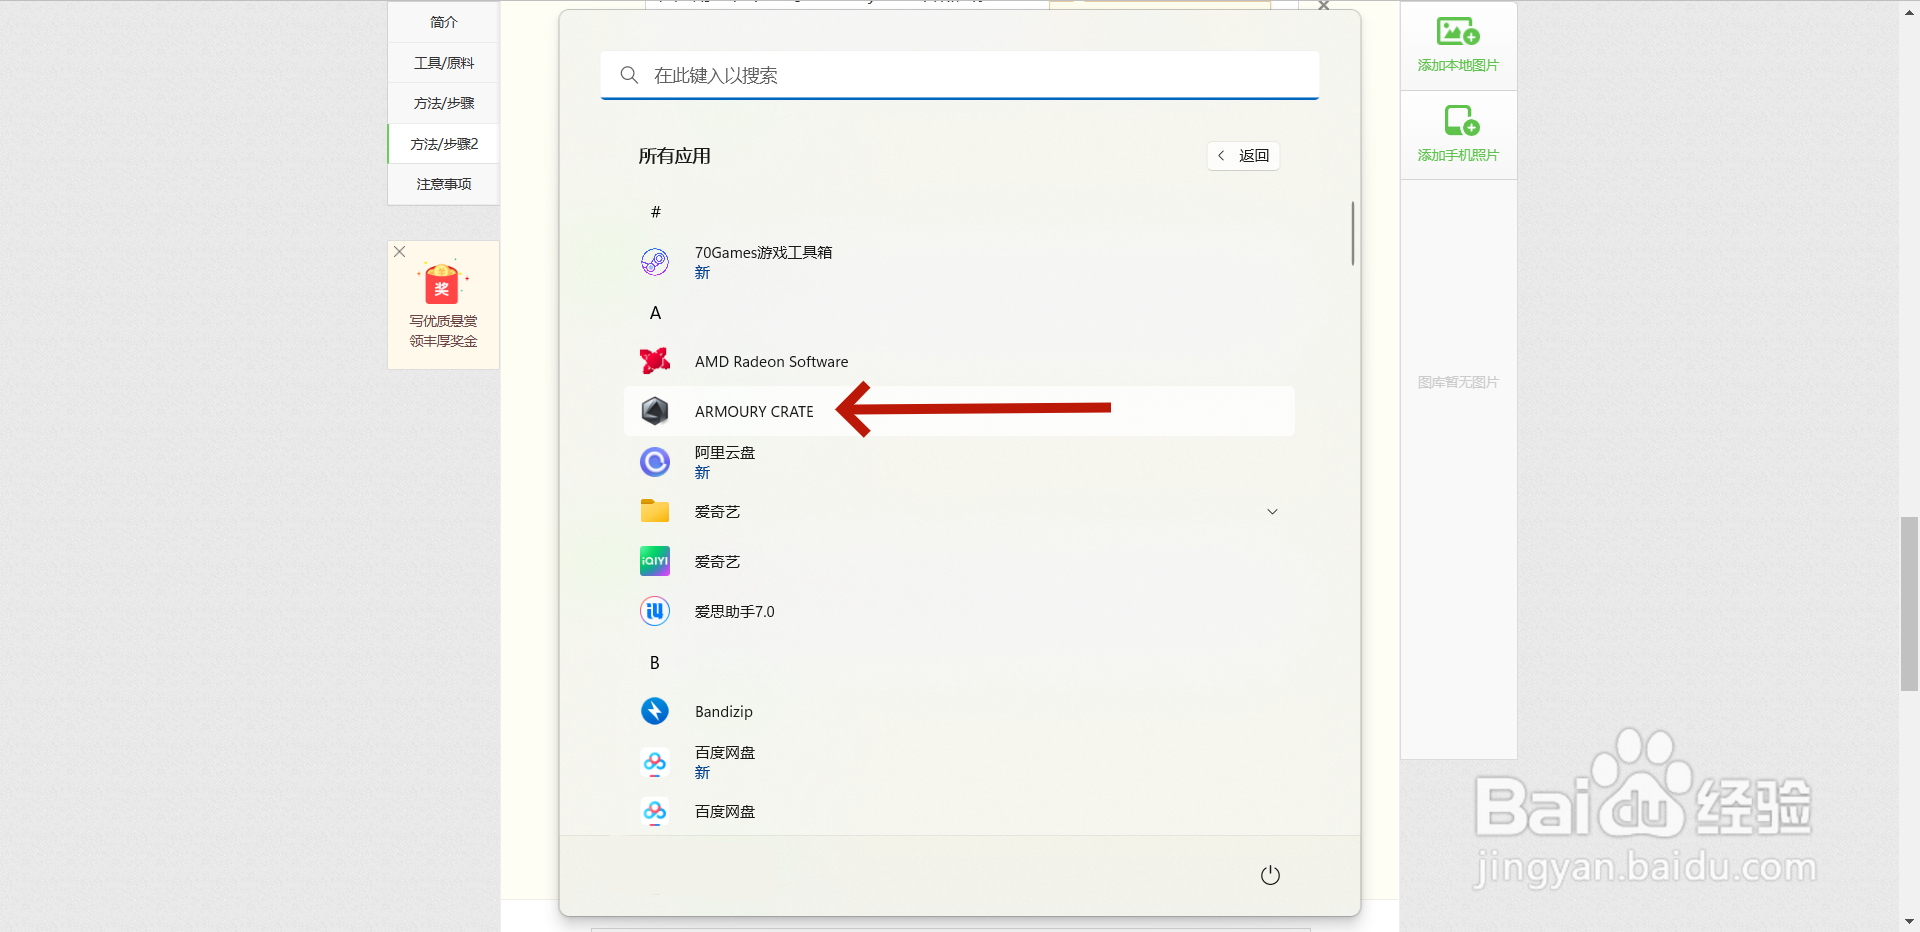Click the 爱思助手7.0 name text
Image resolution: width=1920 pixels, height=932 pixels.
coord(734,612)
